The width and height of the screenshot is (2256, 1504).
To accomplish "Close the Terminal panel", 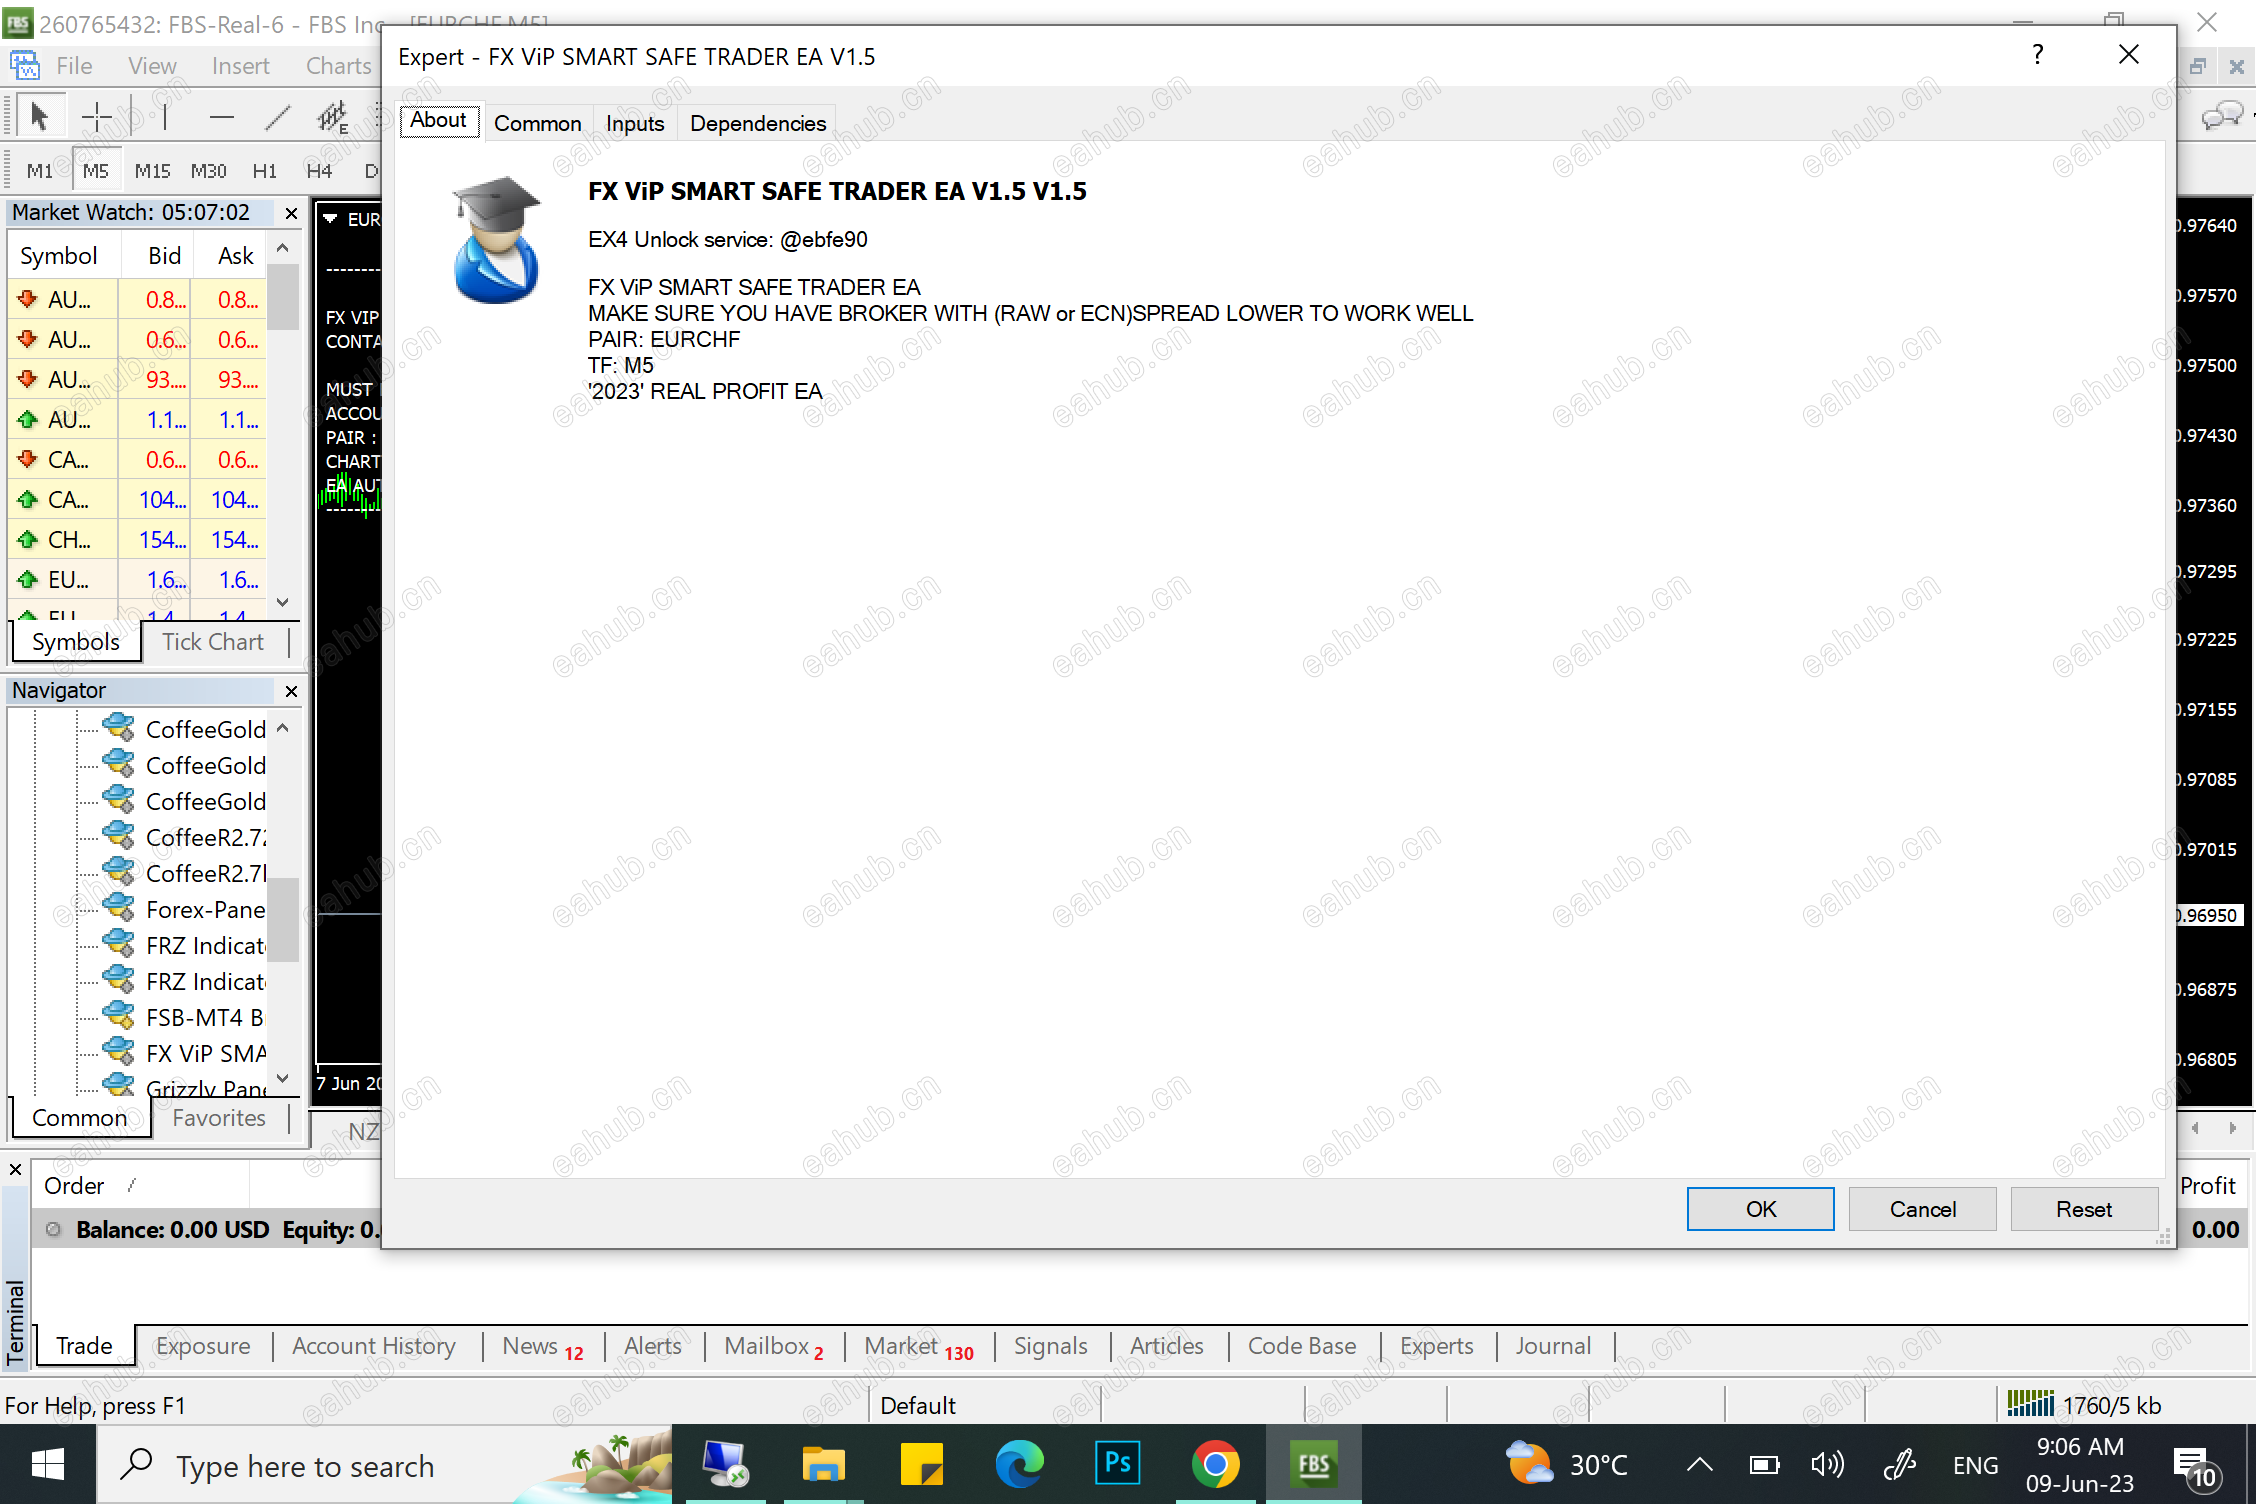I will pyautogui.click(x=15, y=1169).
